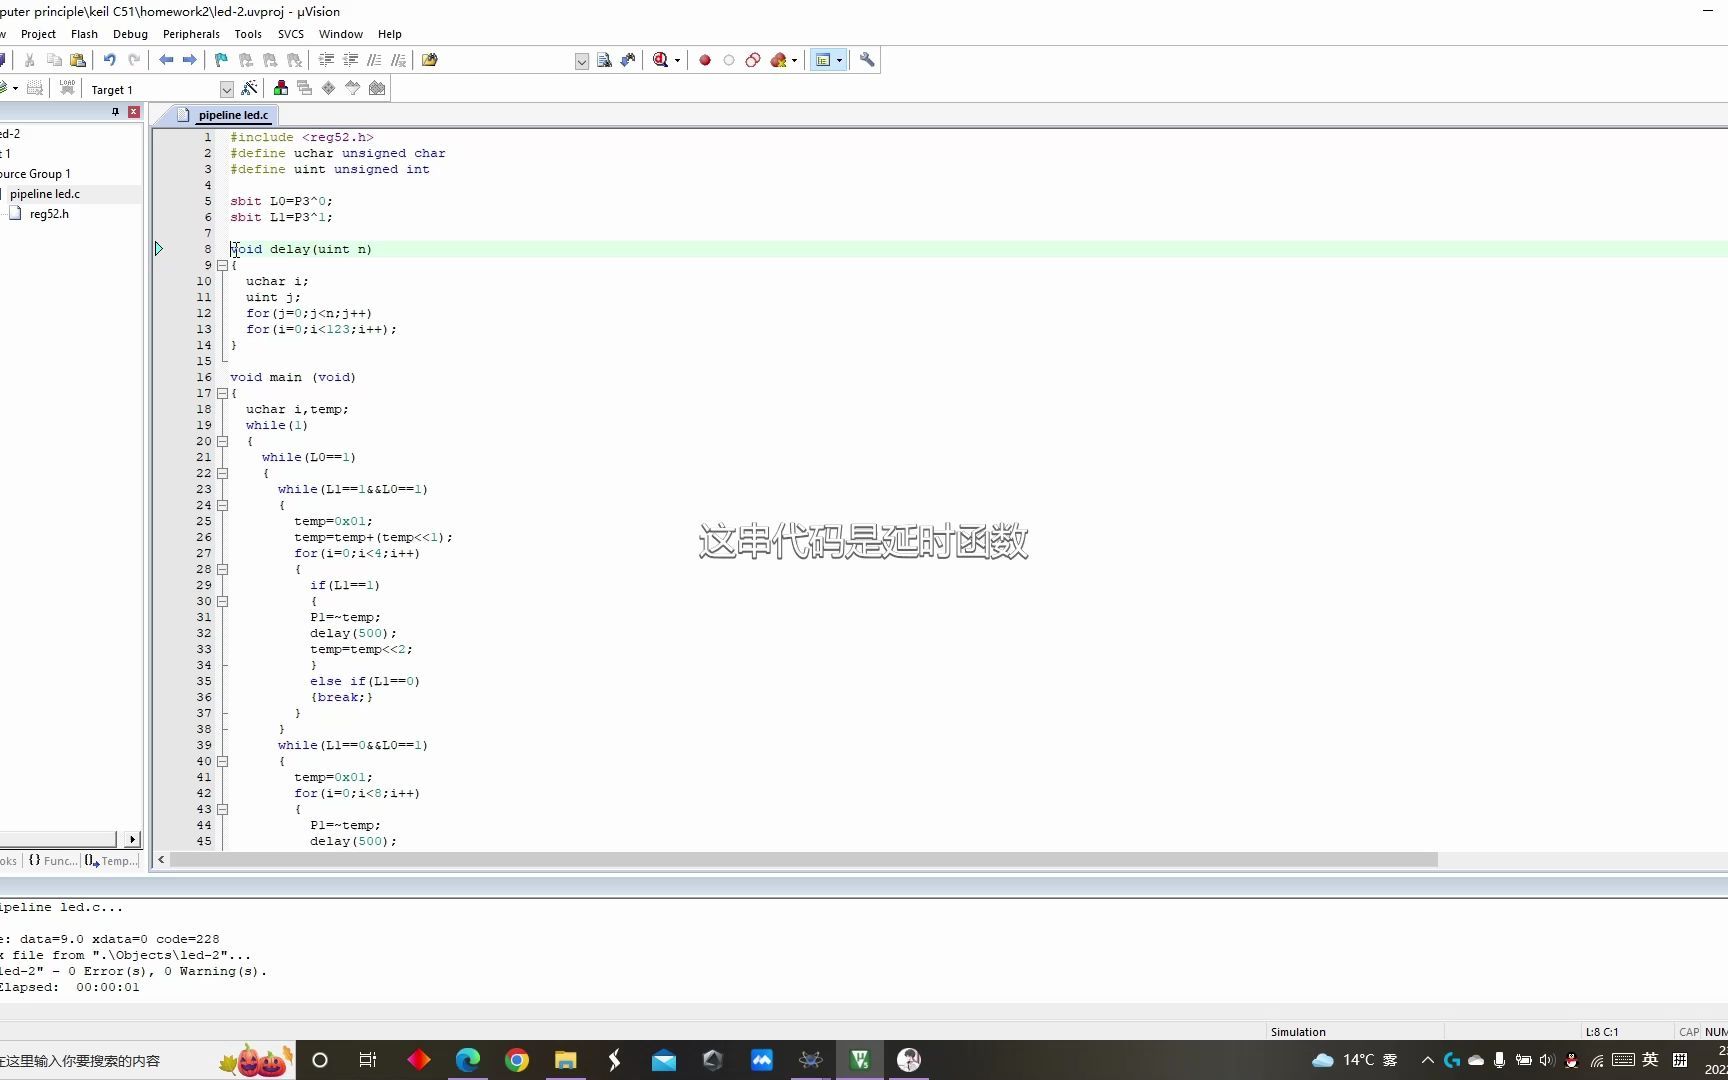The image size is (1728, 1080).
Task: Click the Select Software Packs icon
Action: pyautogui.click(x=353, y=88)
